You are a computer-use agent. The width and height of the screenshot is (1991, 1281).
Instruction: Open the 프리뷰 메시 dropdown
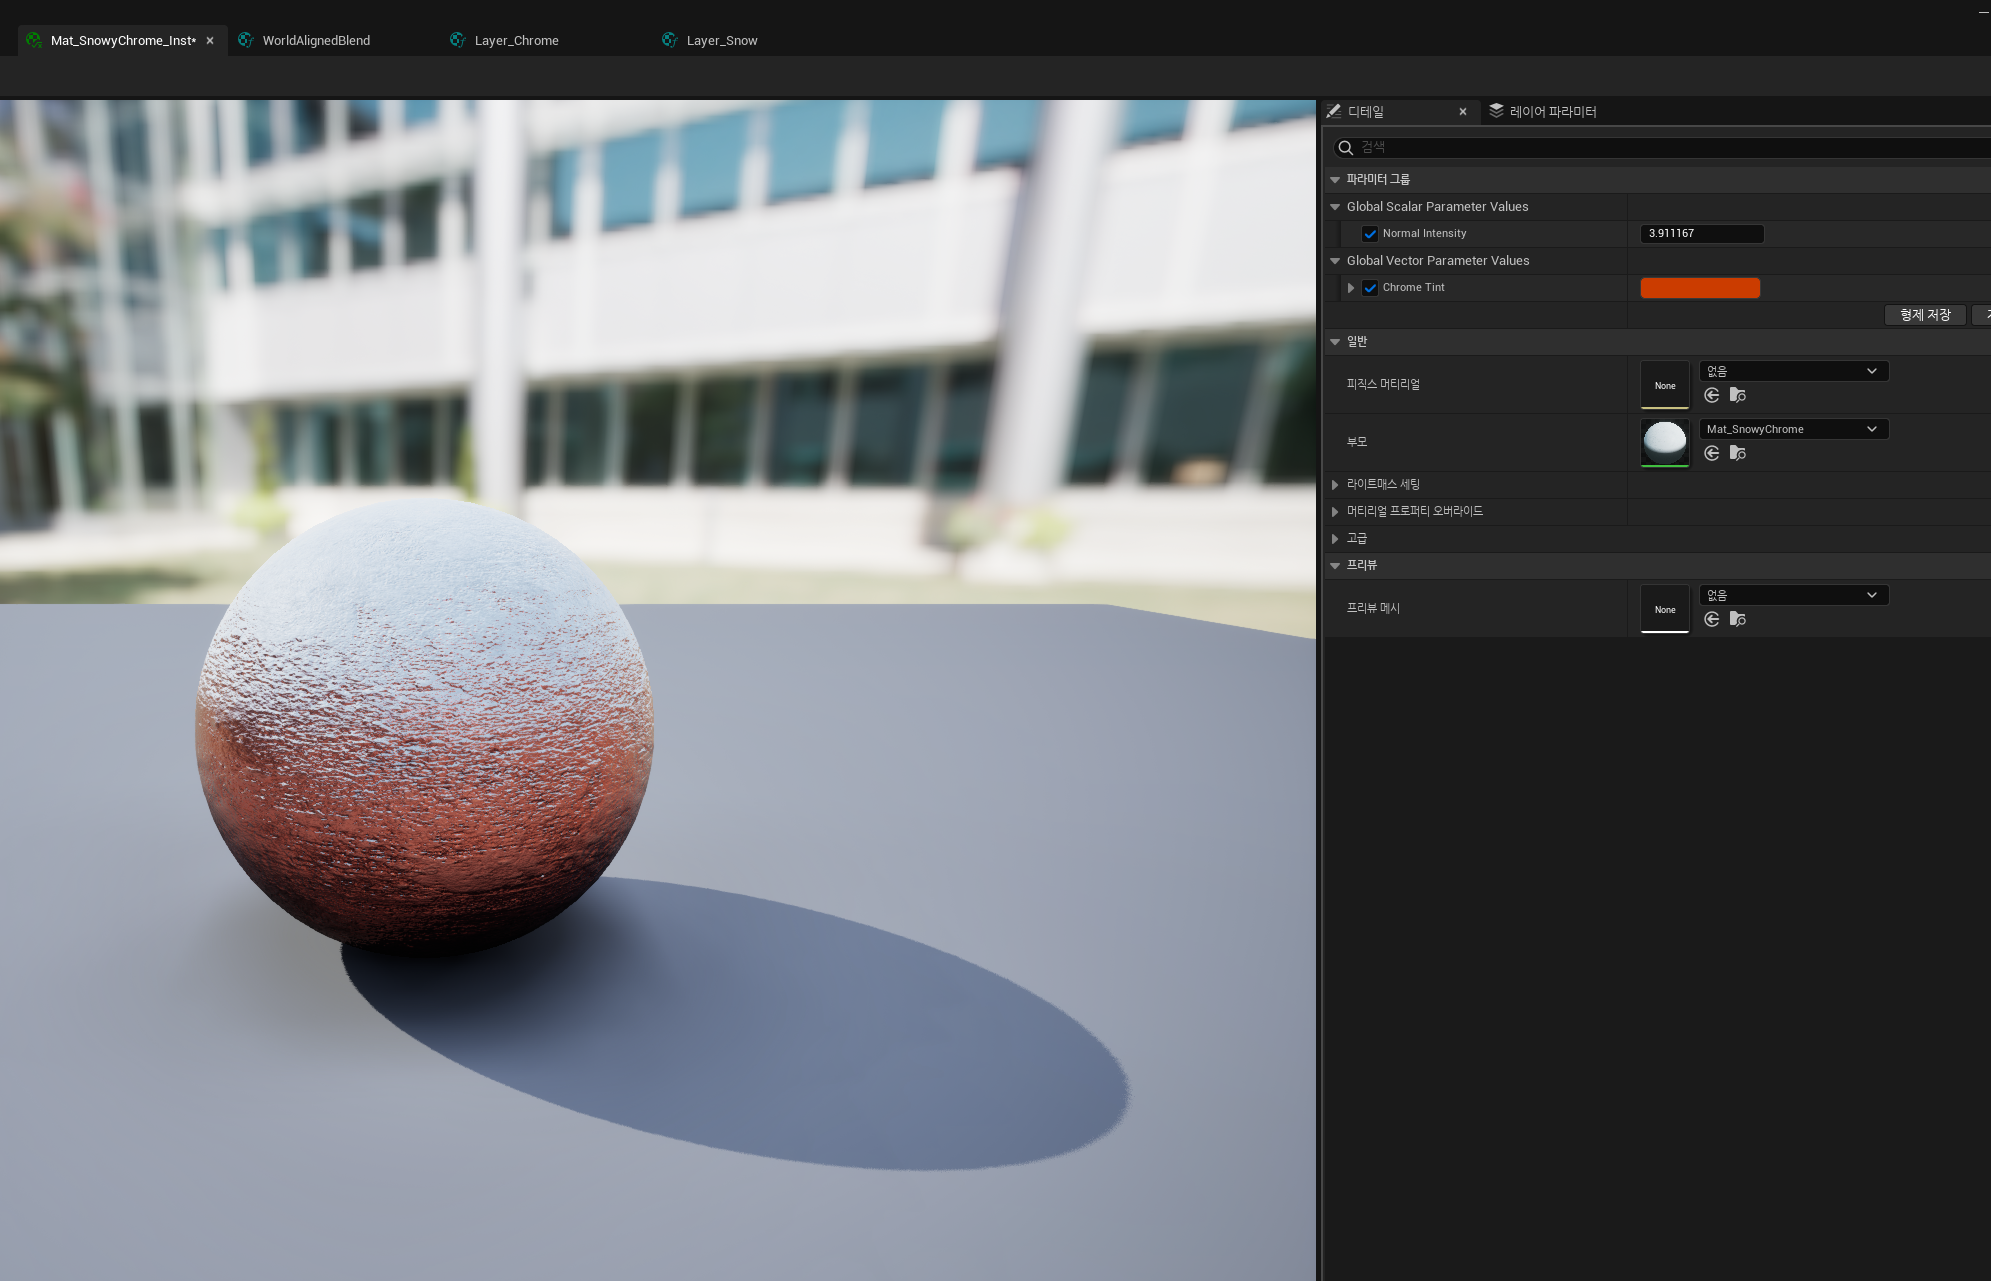point(1793,594)
